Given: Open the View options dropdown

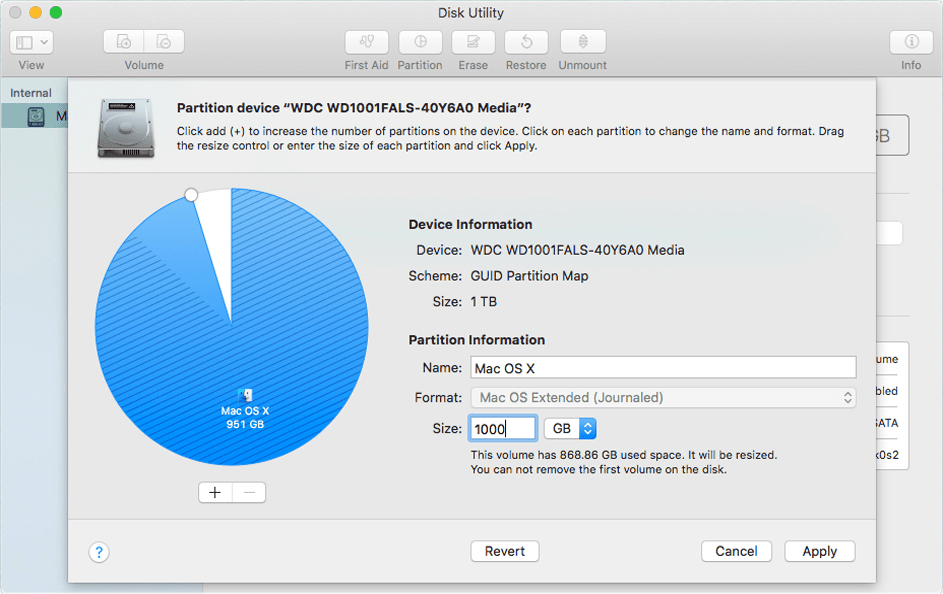Looking at the screenshot, I should (31, 41).
